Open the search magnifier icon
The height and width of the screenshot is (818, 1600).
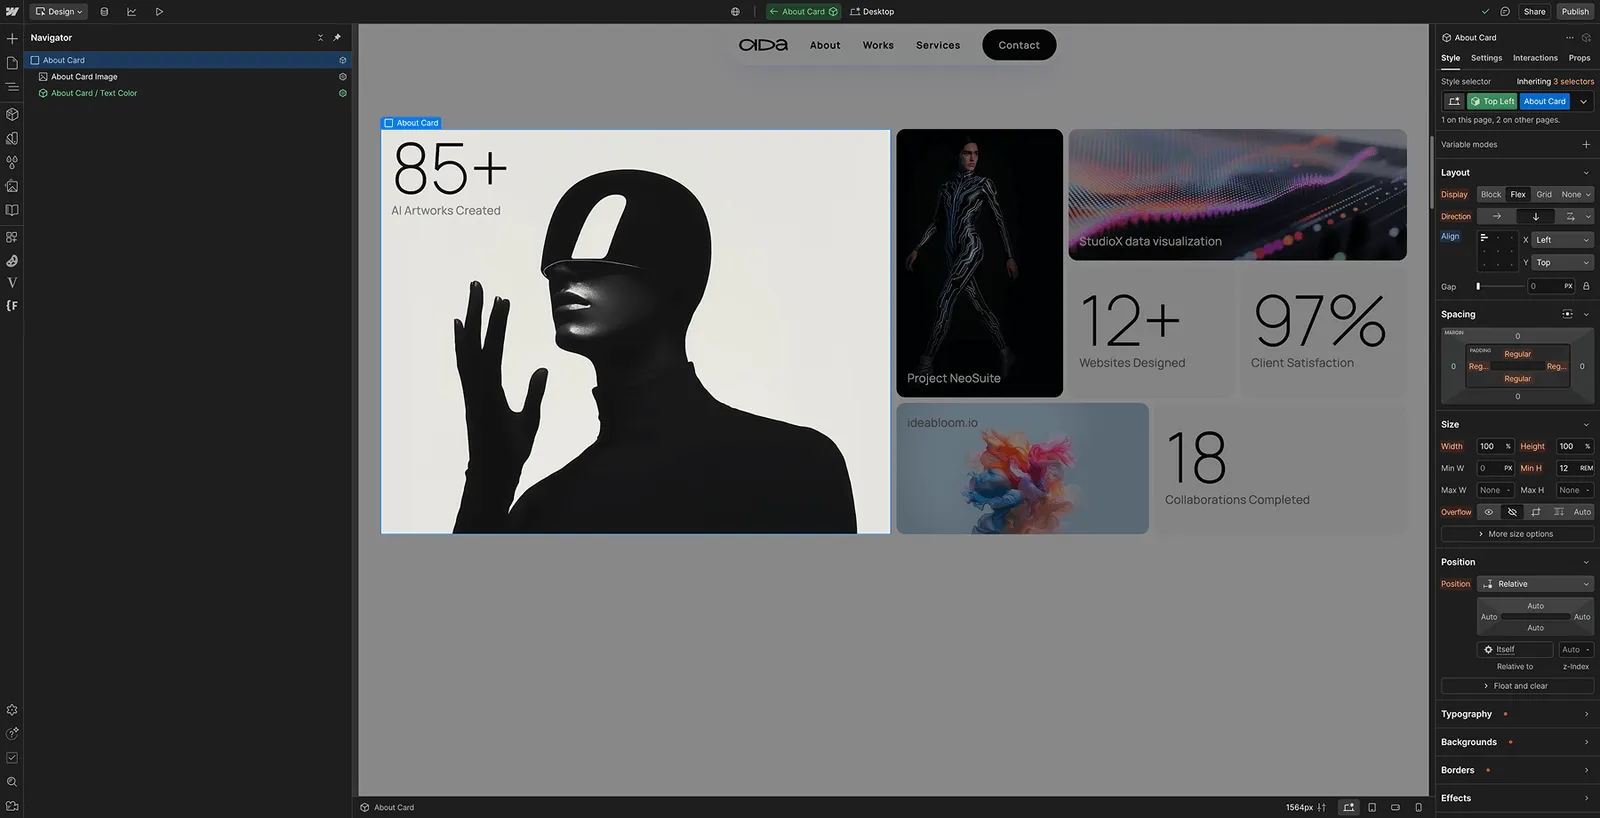12,782
